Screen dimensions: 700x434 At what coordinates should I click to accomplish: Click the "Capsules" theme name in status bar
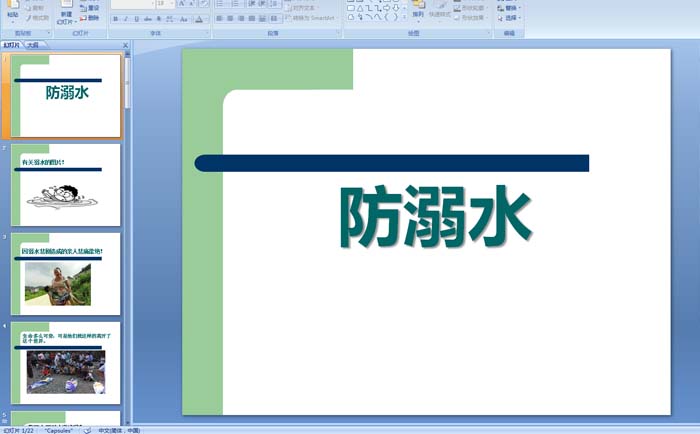[x=58, y=431]
